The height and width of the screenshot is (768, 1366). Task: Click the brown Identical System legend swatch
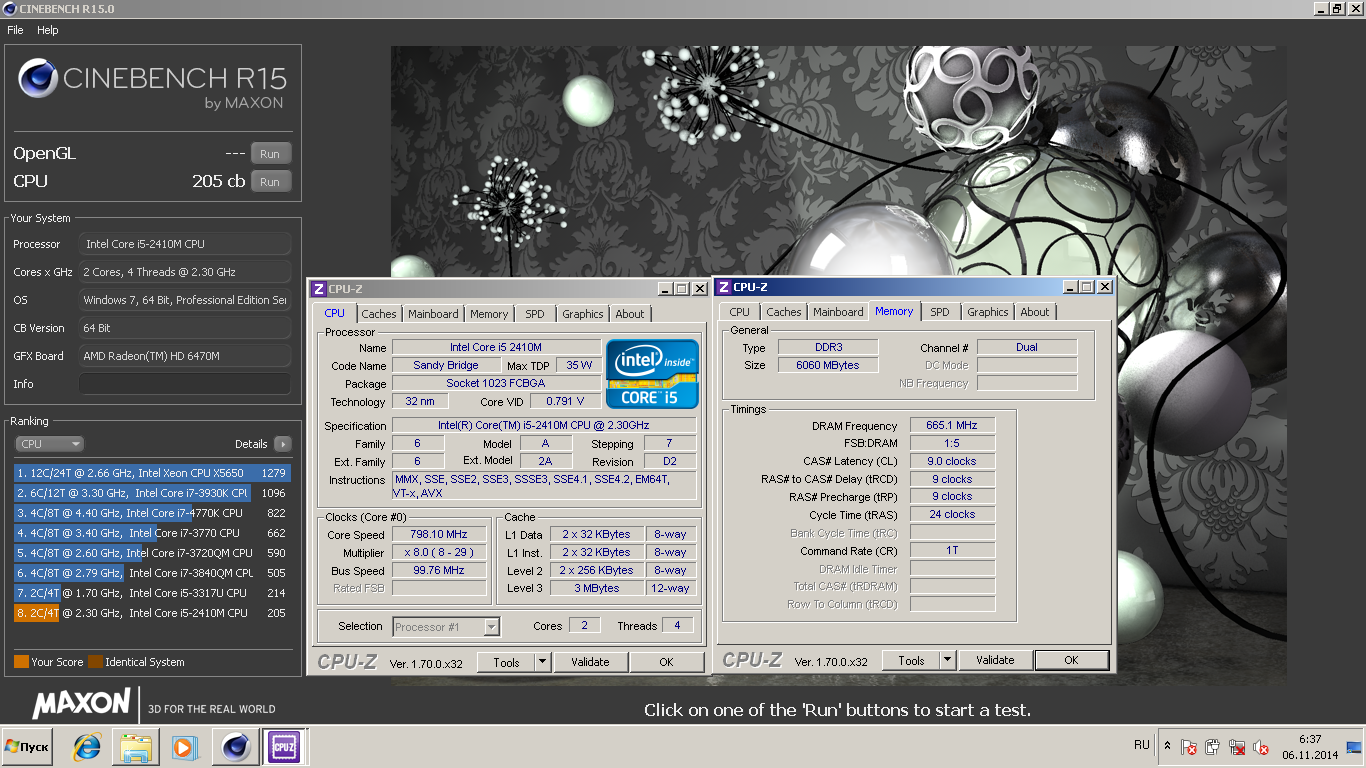(95, 662)
